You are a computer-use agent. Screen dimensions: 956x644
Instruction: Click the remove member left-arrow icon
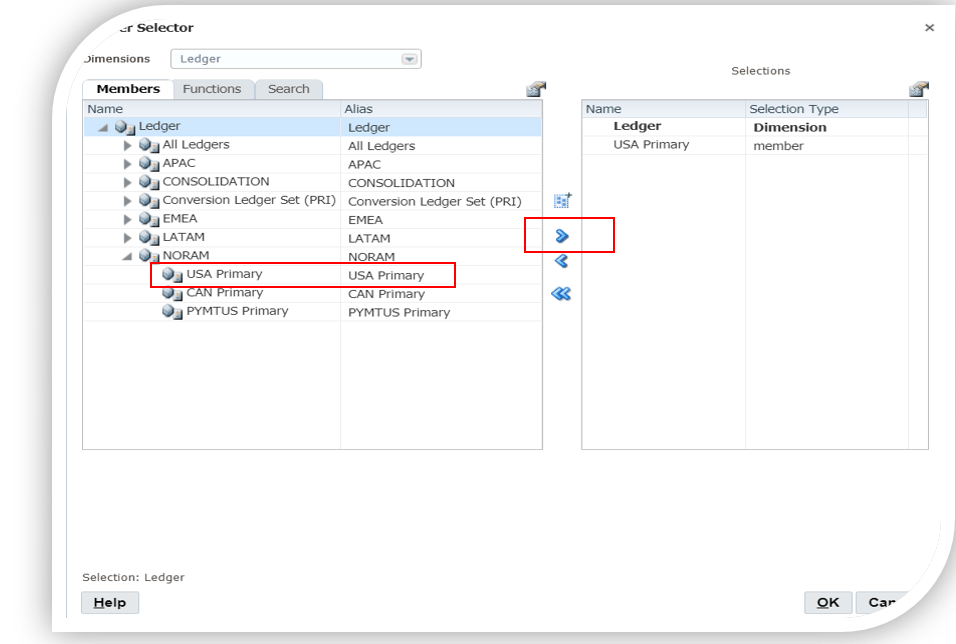tap(561, 261)
